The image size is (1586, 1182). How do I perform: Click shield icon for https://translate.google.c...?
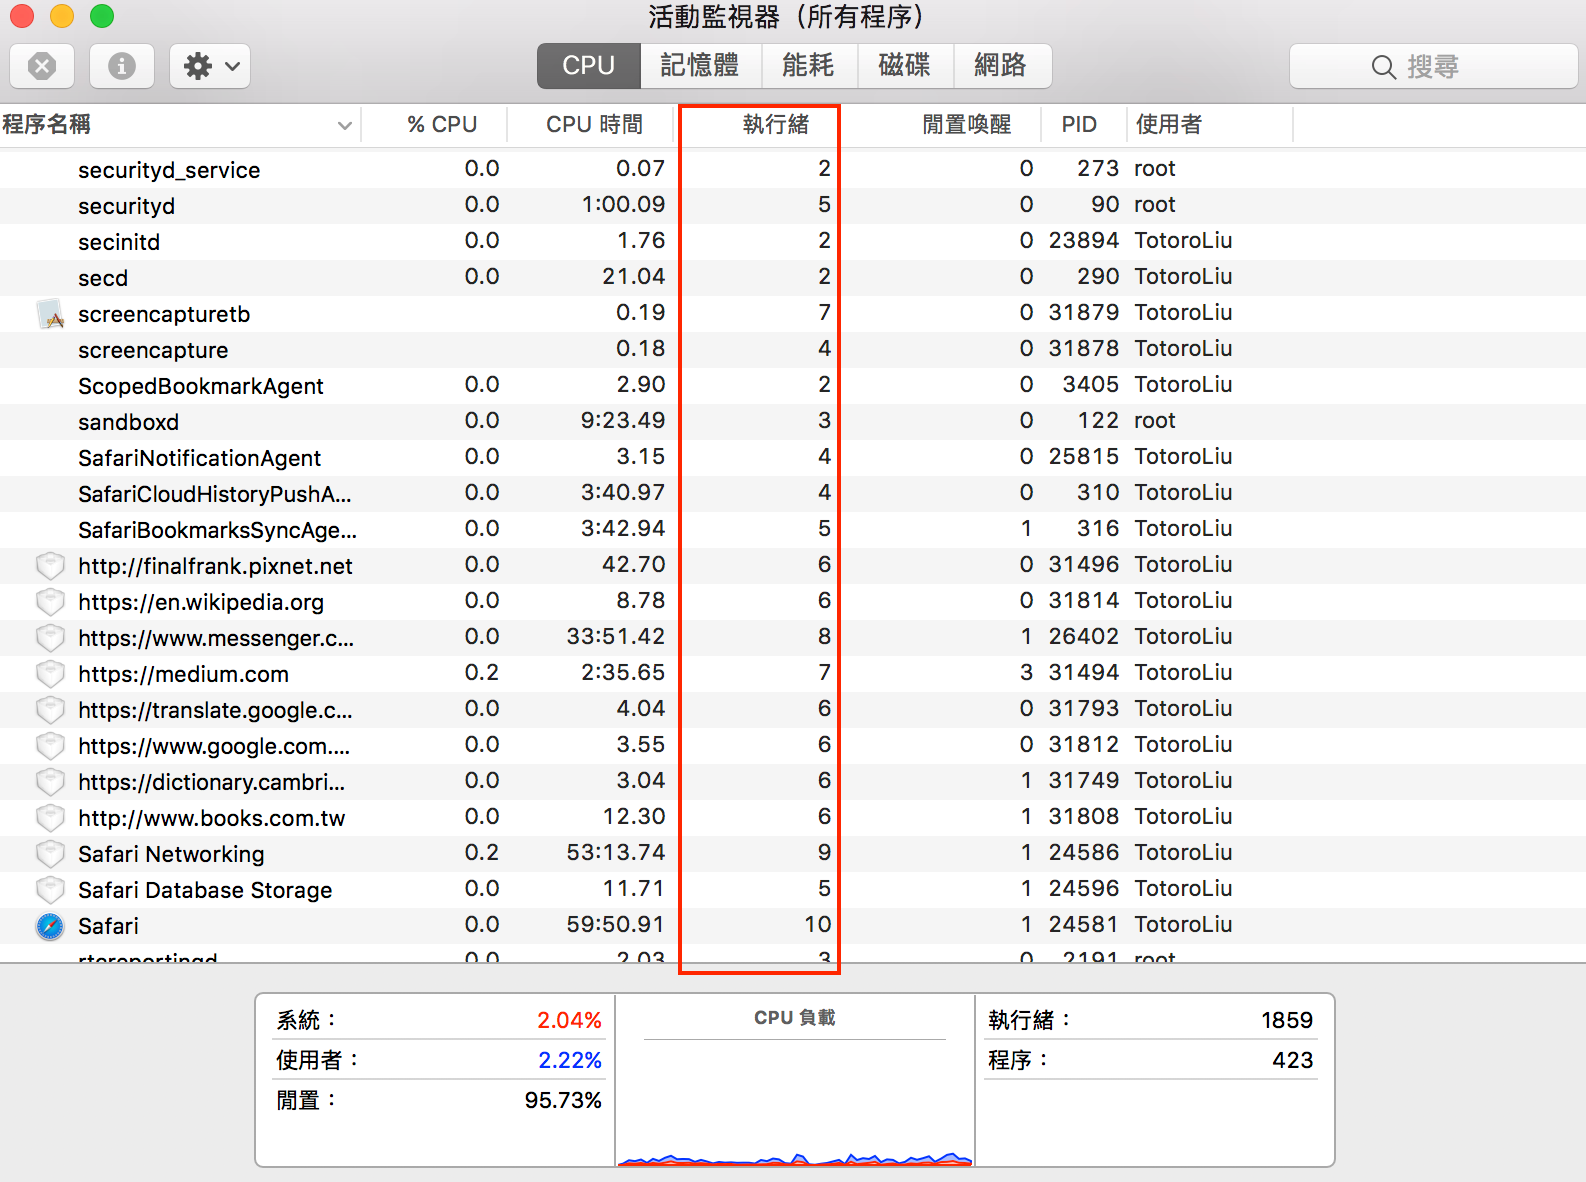pyautogui.click(x=50, y=710)
